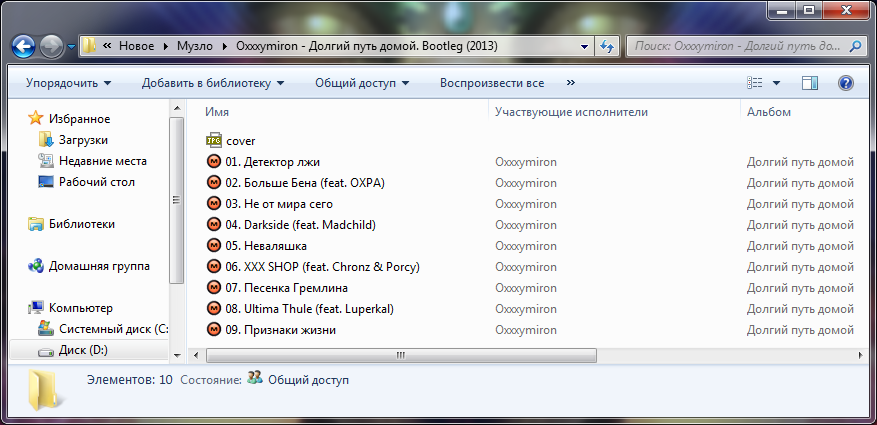Click the Библиотеки icon

coord(36,224)
